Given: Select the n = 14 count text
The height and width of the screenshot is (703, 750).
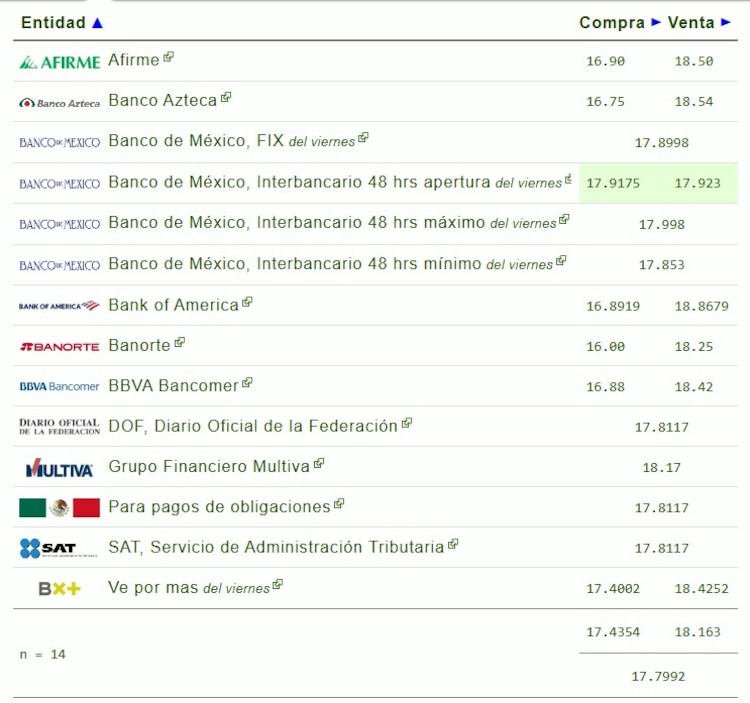Looking at the screenshot, I should 43,654.
